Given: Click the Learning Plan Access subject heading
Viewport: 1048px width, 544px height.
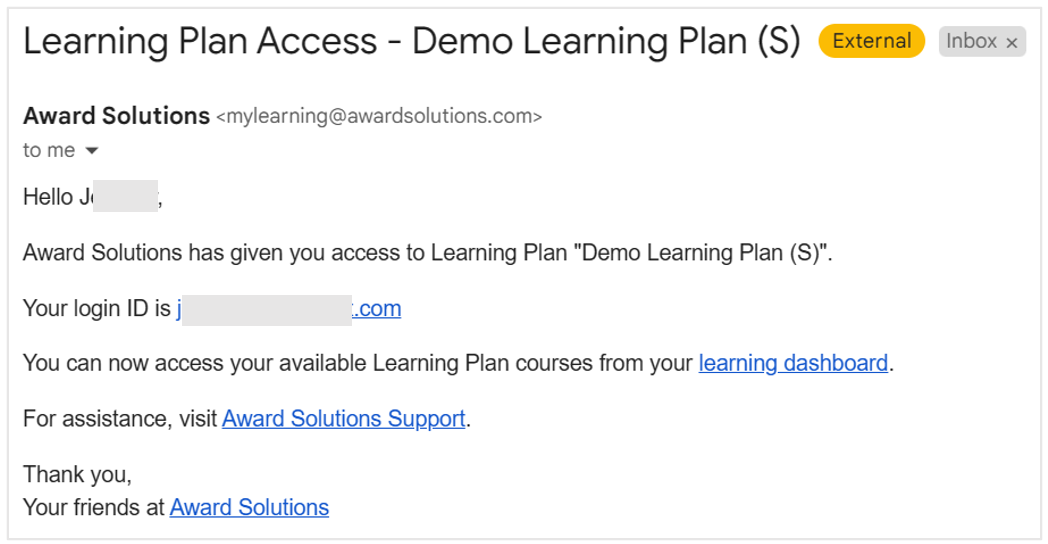Looking at the screenshot, I should point(412,41).
